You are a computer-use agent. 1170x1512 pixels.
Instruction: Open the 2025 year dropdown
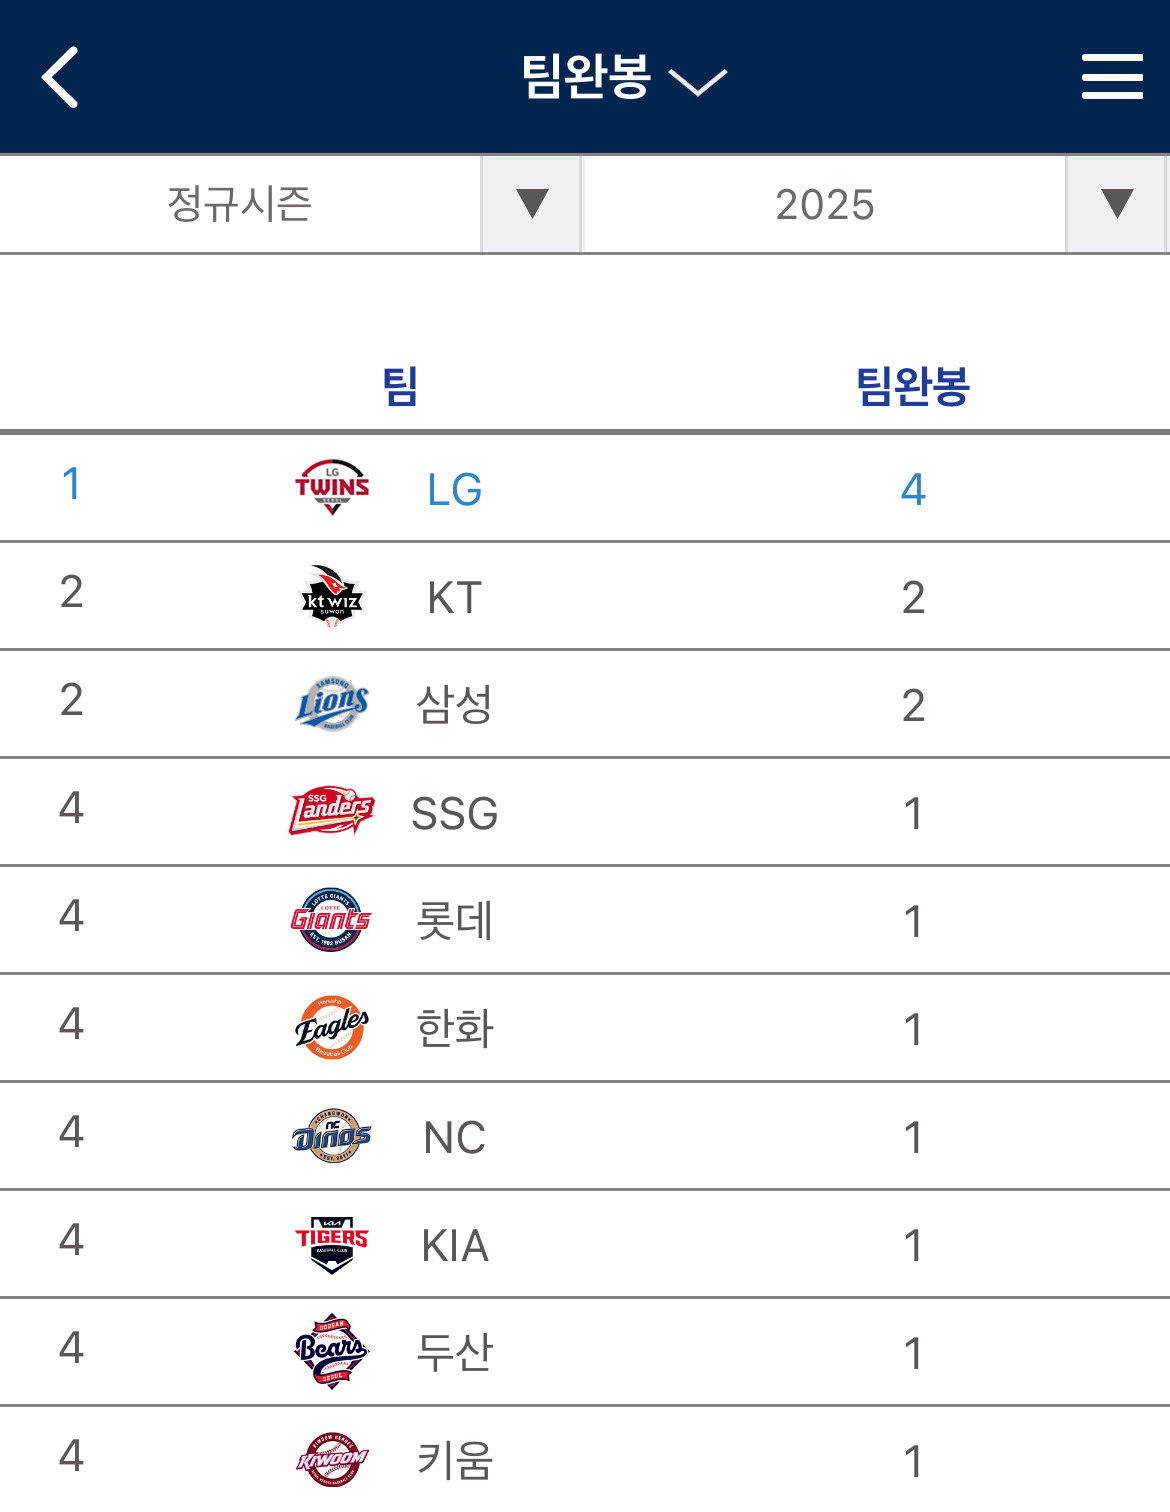click(x=875, y=204)
